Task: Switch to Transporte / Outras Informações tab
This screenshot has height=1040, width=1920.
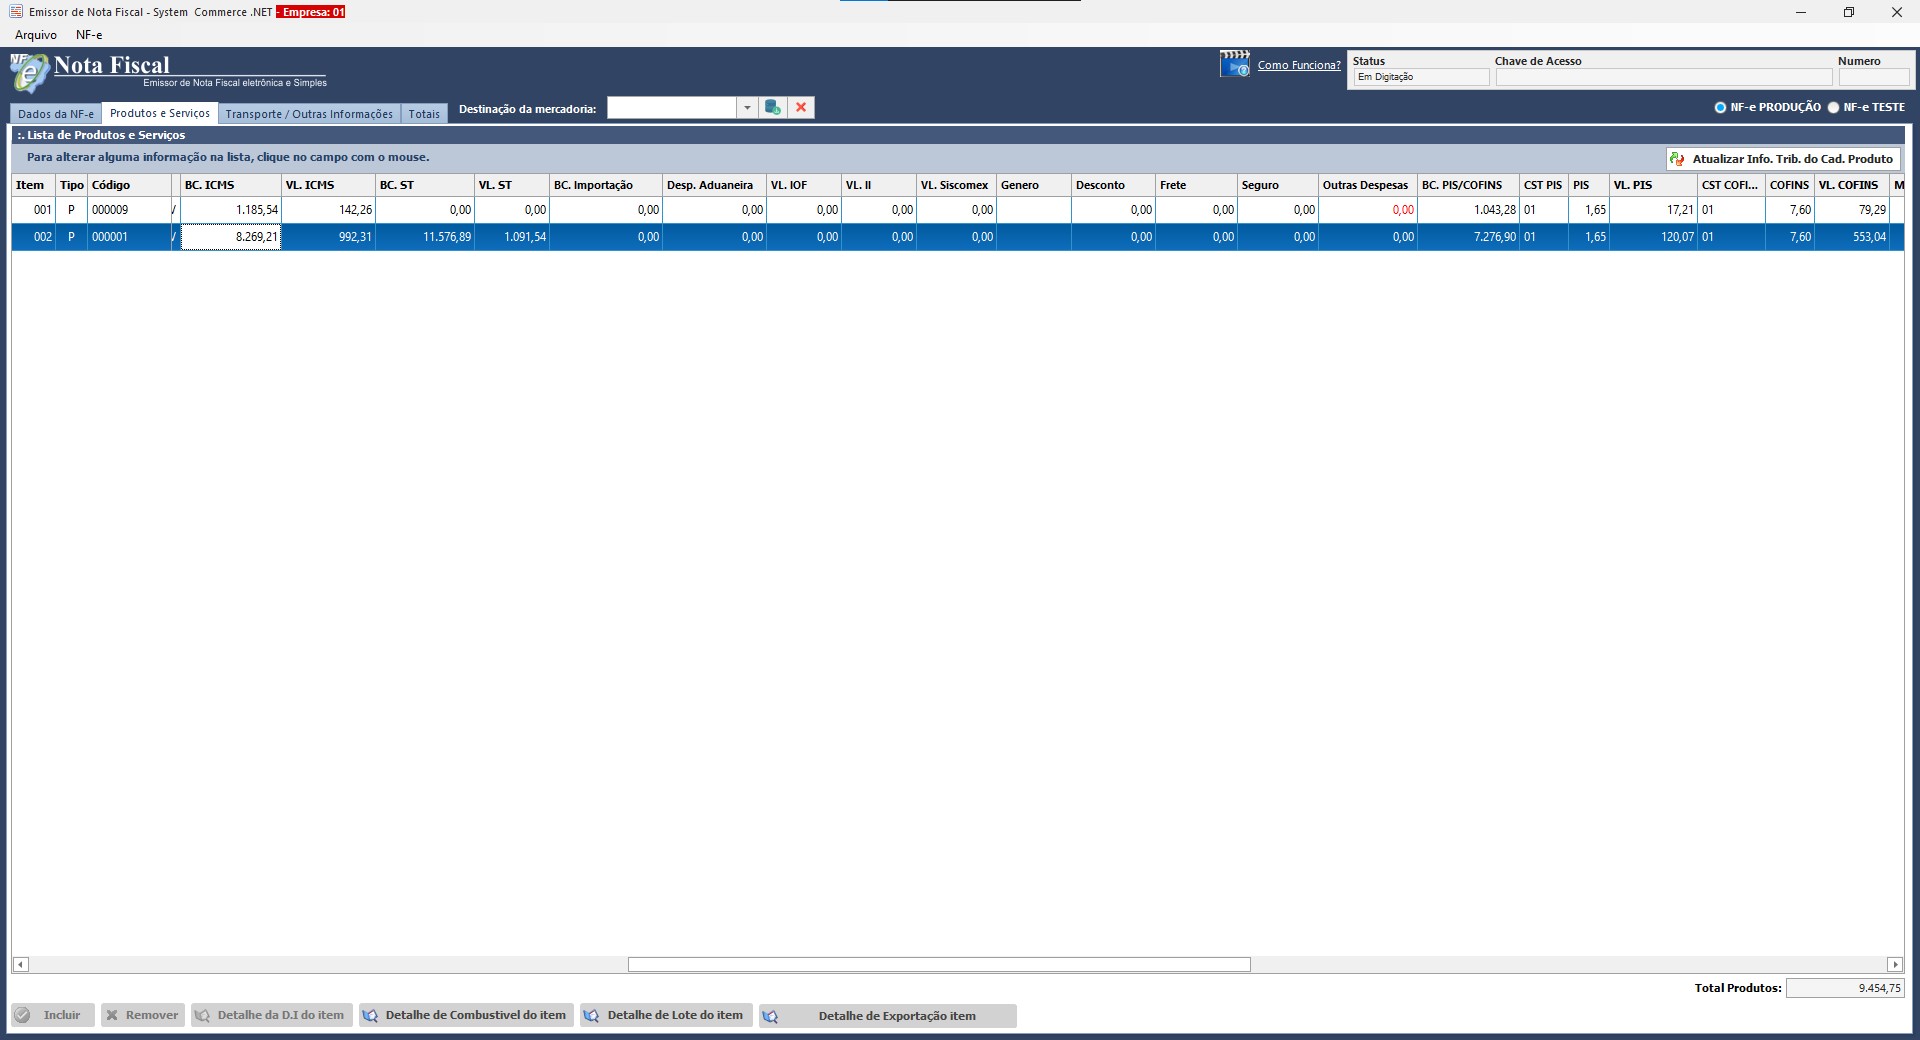Action: (x=309, y=114)
